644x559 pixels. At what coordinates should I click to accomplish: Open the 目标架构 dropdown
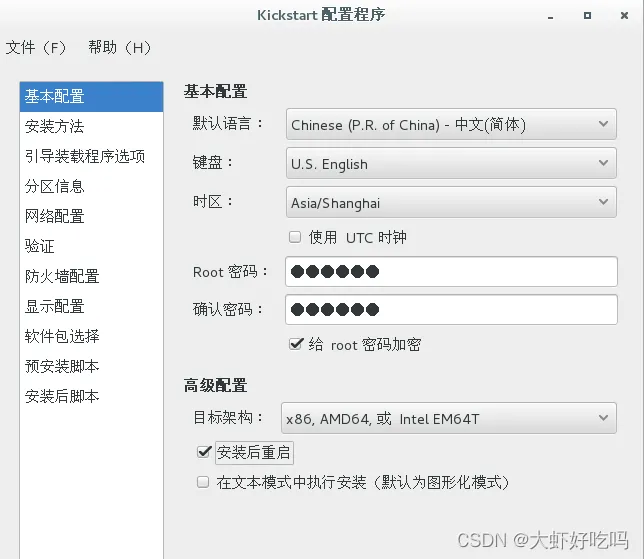click(448, 418)
